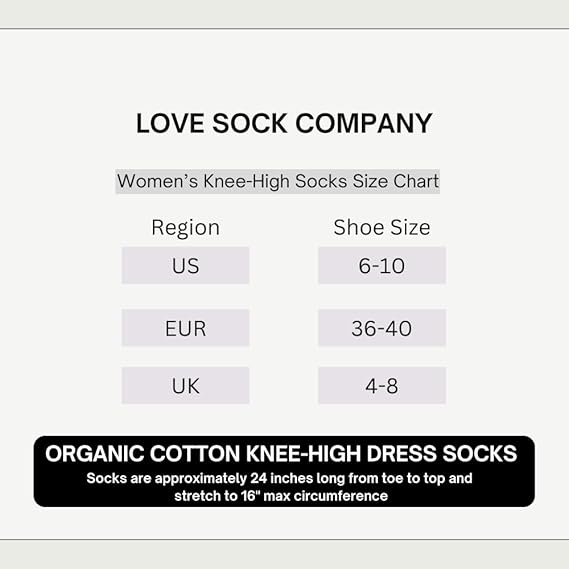Select the US region cell
569x569 pixels.
(x=185, y=265)
